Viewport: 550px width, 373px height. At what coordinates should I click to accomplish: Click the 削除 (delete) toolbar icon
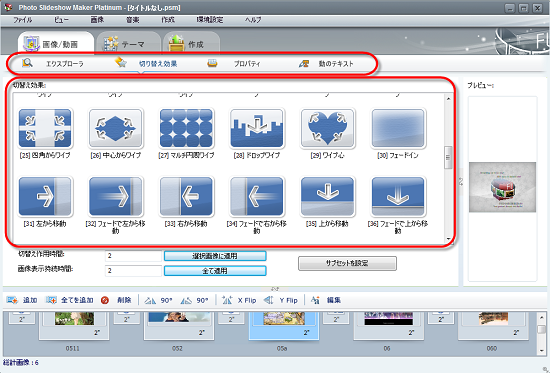click(x=105, y=300)
